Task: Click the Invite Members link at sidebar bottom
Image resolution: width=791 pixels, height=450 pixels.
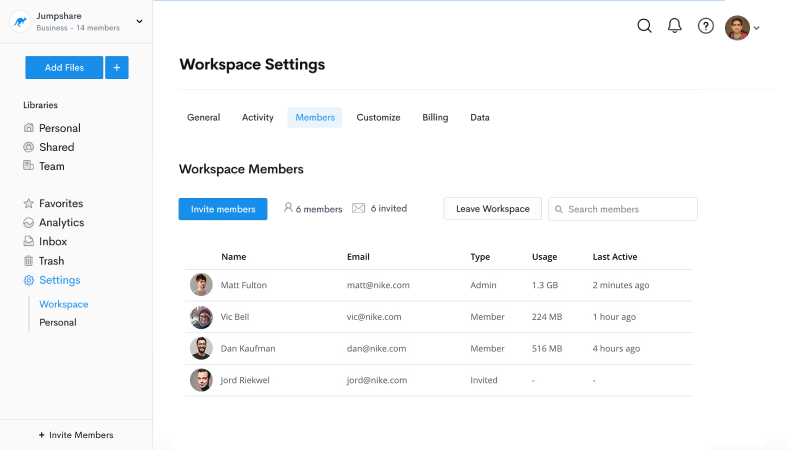Action: pyautogui.click(x=76, y=435)
